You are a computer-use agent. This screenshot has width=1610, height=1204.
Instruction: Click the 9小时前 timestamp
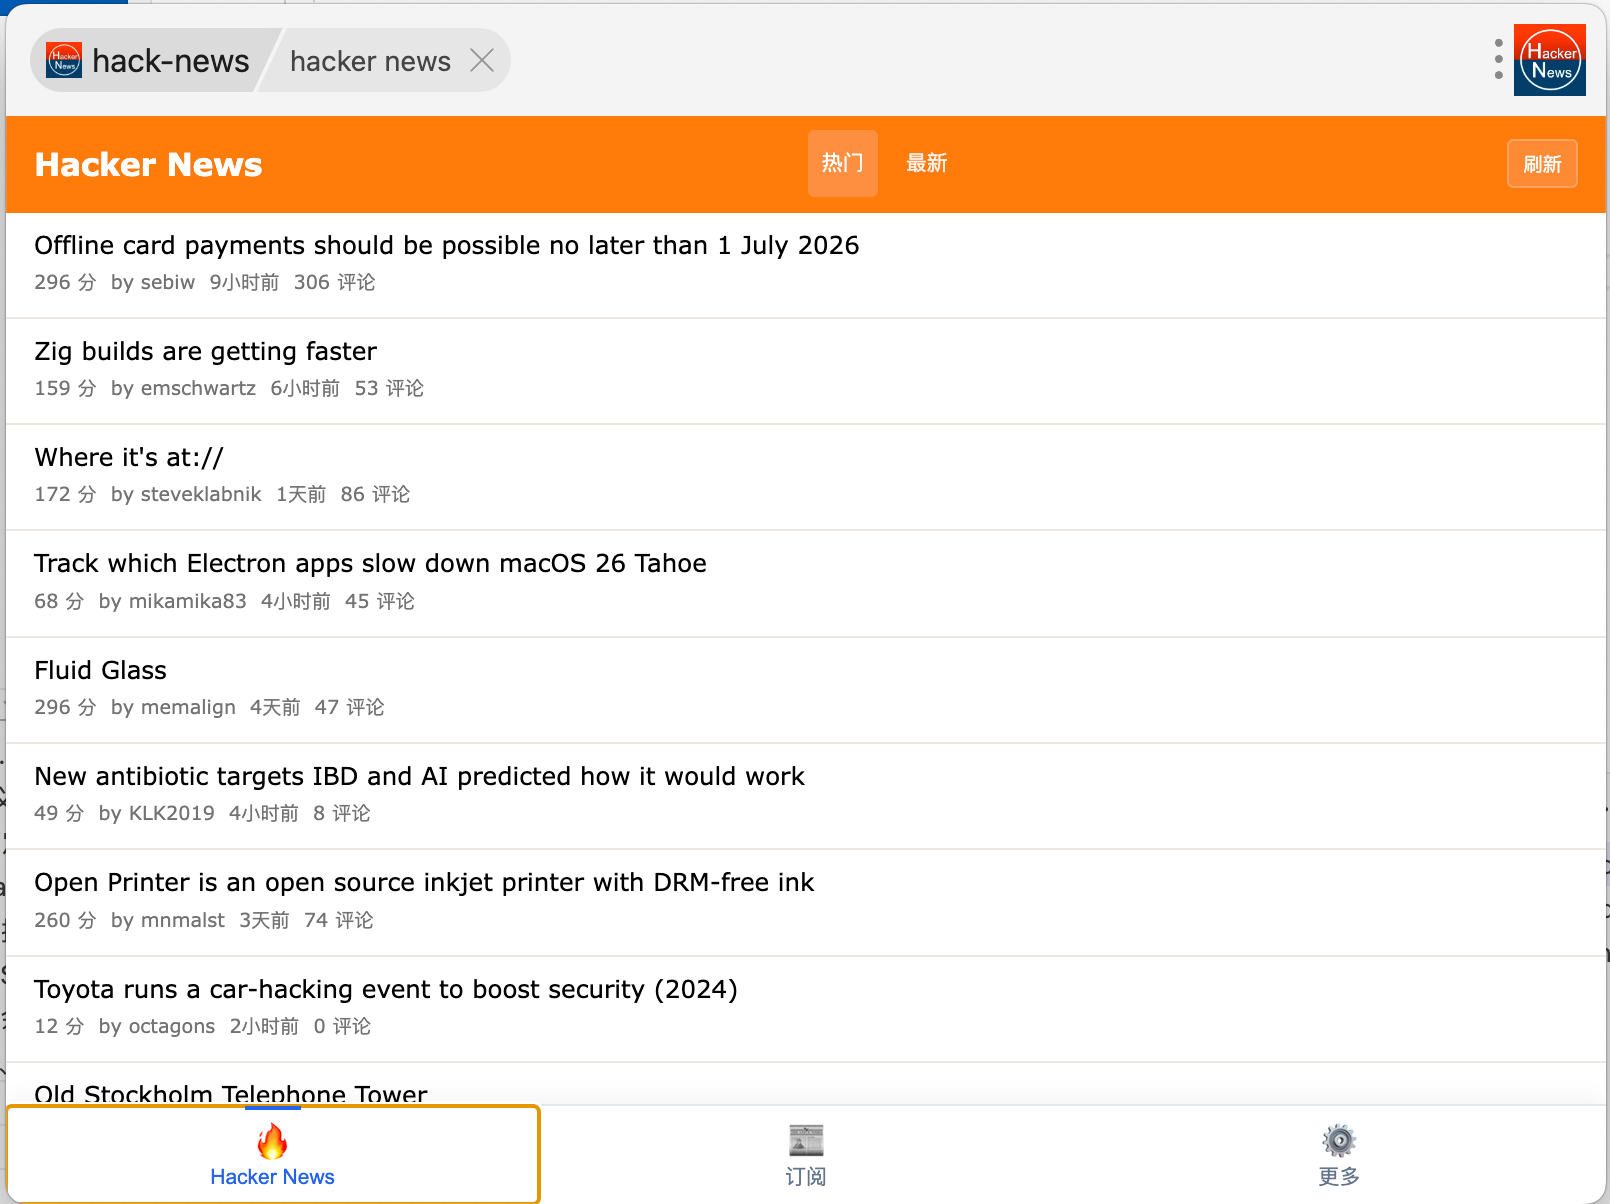click(245, 283)
